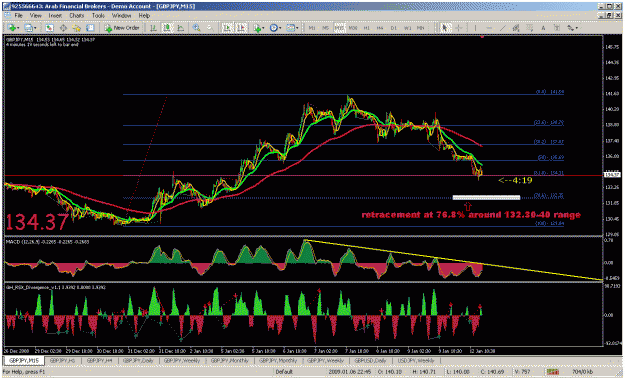Select the D1 timeframe
Image resolution: width=625 pixels, height=378 pixels.
(393, 28)
